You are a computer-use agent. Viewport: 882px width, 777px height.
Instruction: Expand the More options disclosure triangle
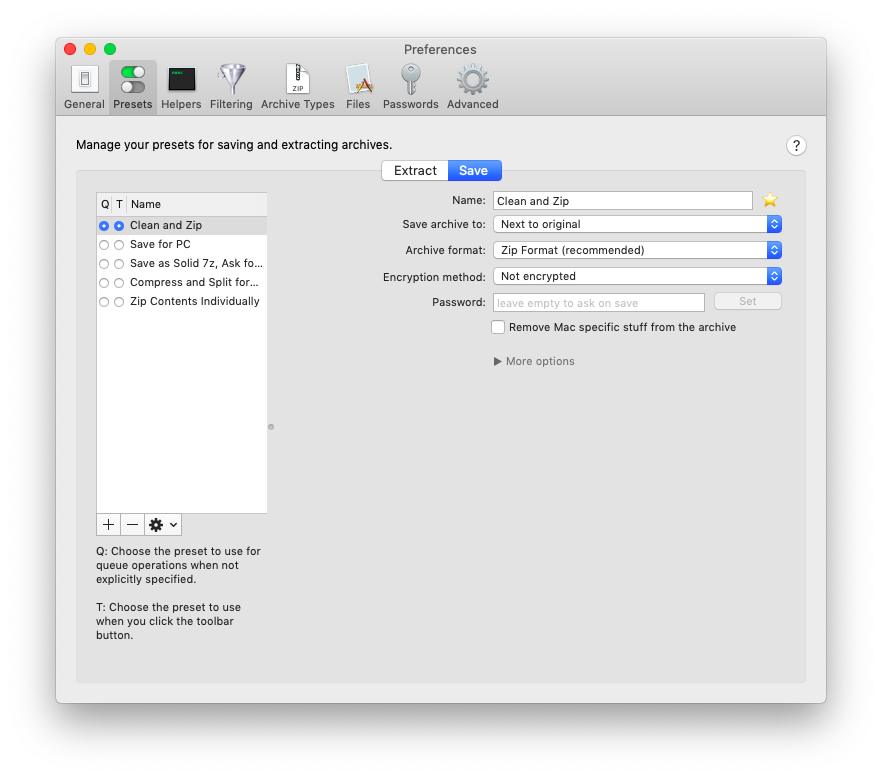tap(497, 361)
